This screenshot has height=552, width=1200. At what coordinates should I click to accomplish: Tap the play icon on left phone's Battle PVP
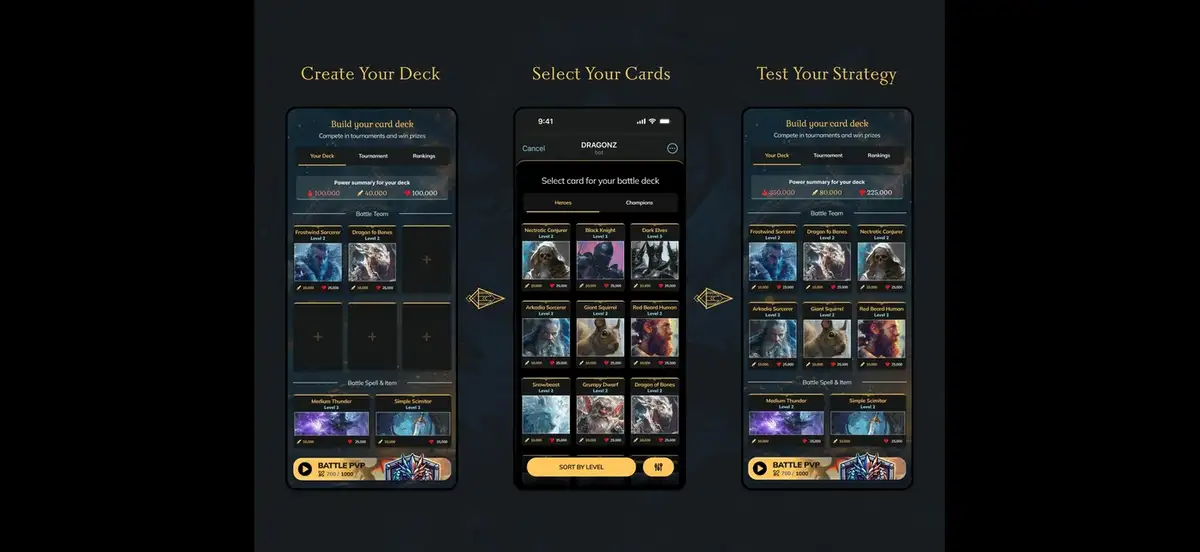[304, 468]
